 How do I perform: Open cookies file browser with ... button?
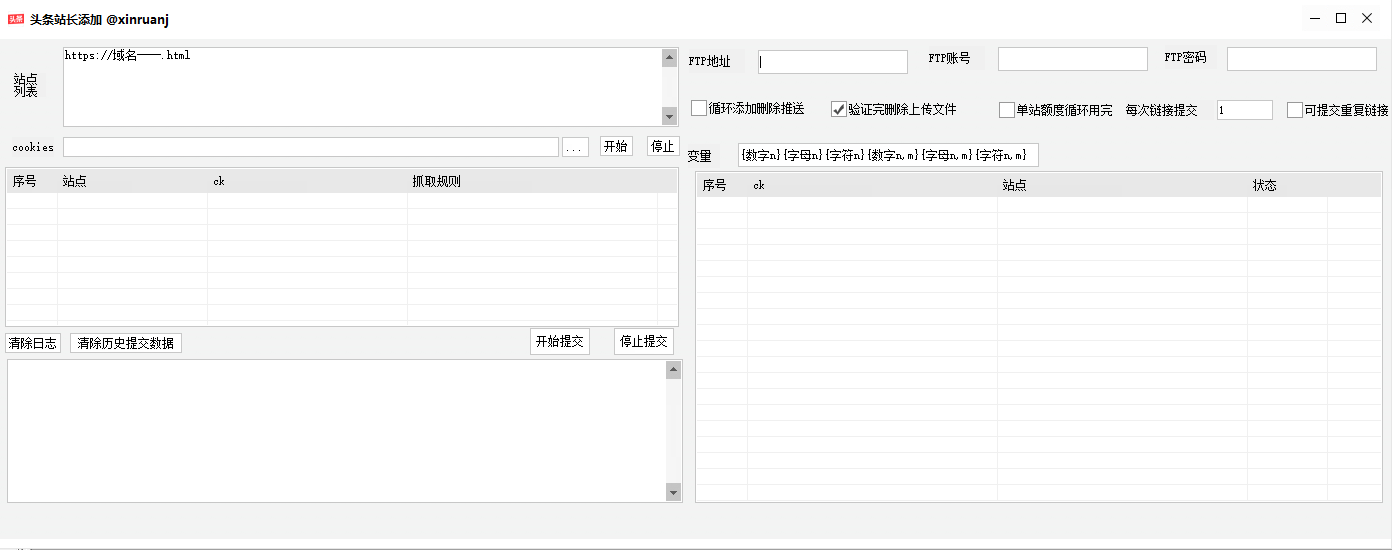tap(575, 147)
